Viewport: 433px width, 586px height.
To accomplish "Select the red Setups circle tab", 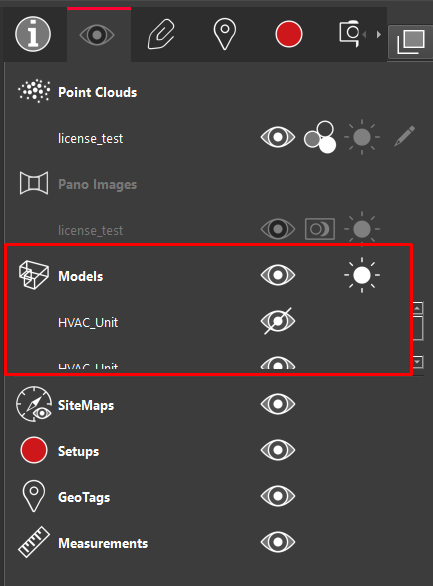I will (288, 34).
